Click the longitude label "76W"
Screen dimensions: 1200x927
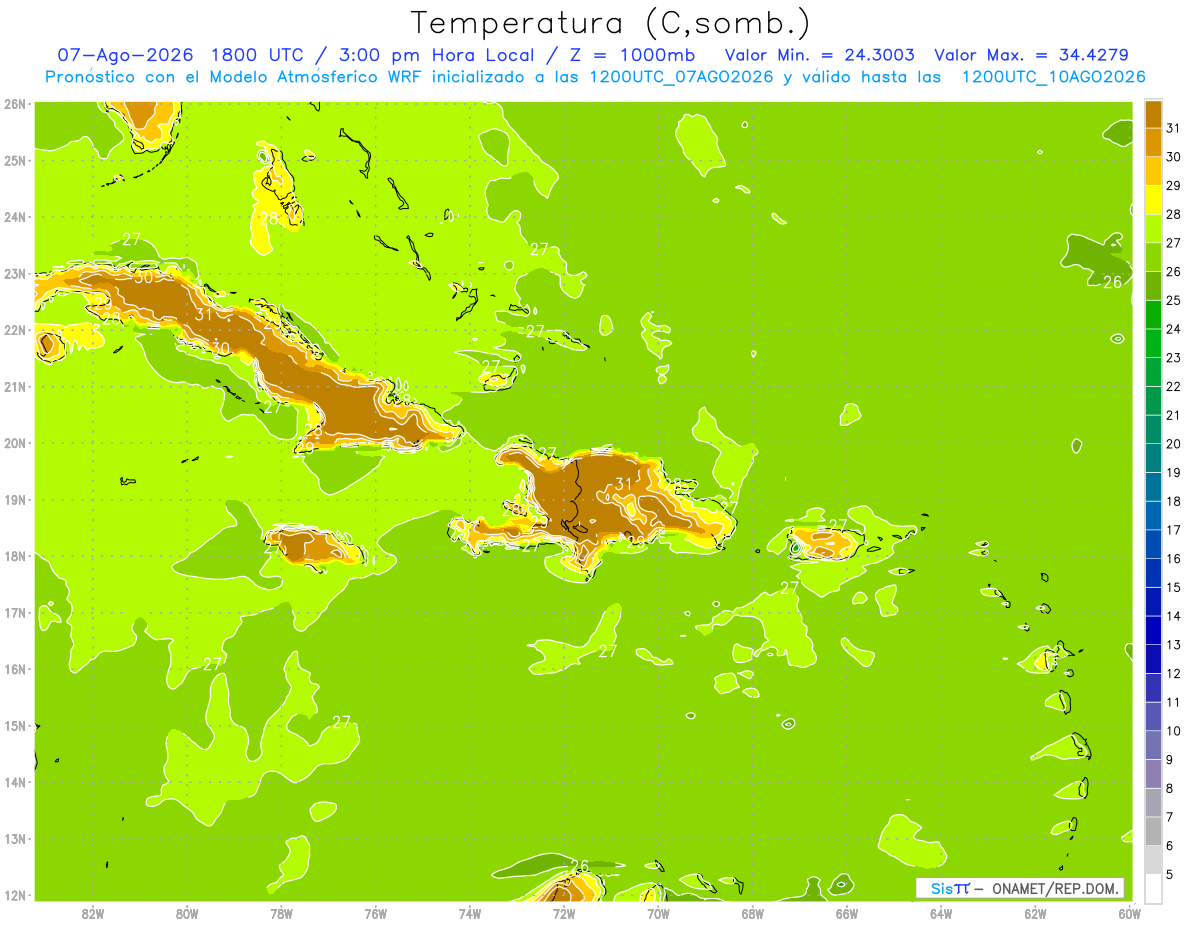(376, 913)
